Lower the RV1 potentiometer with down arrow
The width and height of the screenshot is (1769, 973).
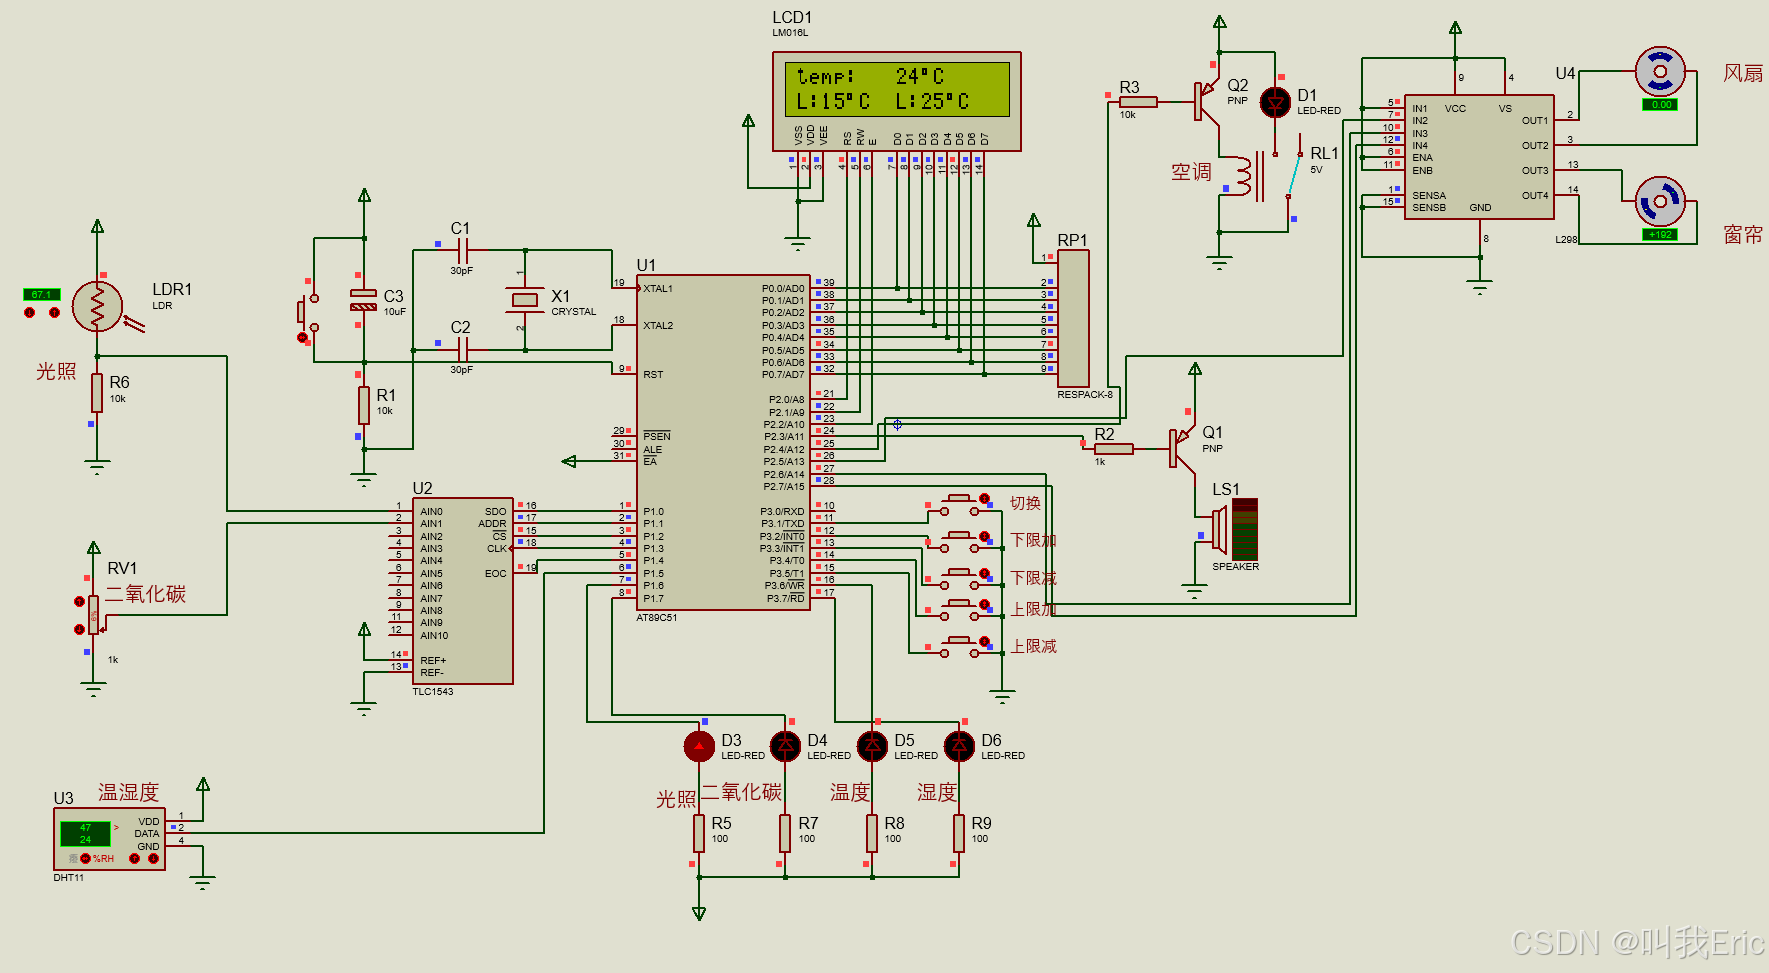pyautogui.click(x=79, y=629)
